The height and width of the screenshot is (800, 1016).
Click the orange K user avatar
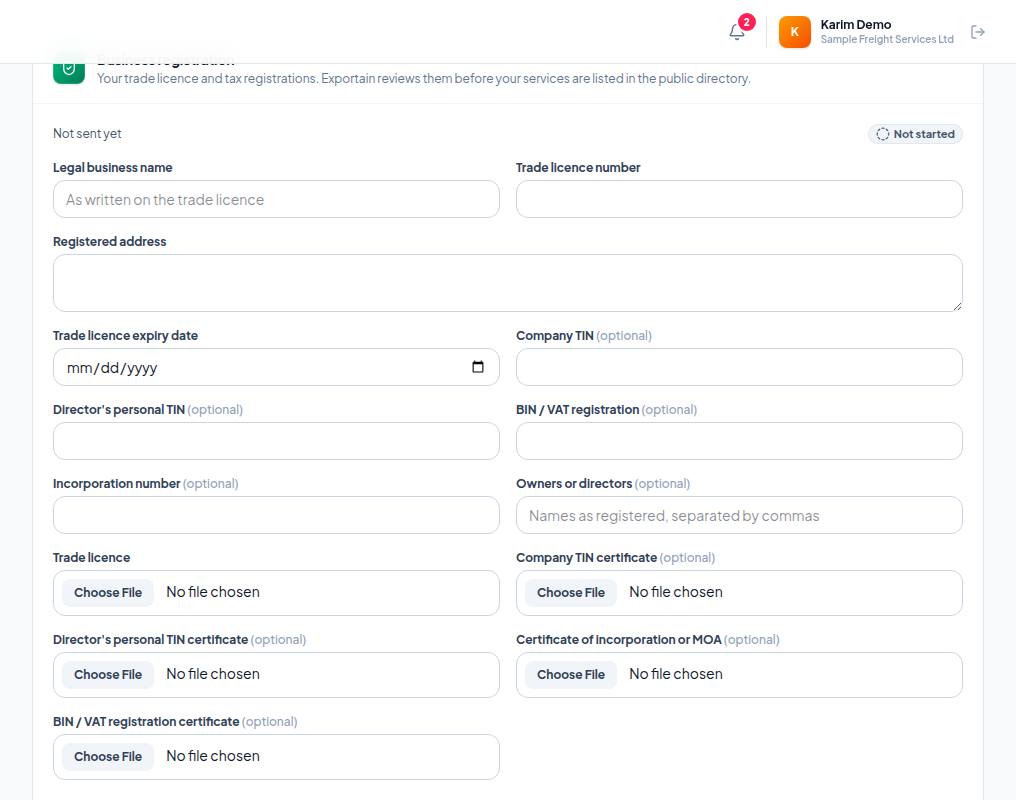click(794, 32)
